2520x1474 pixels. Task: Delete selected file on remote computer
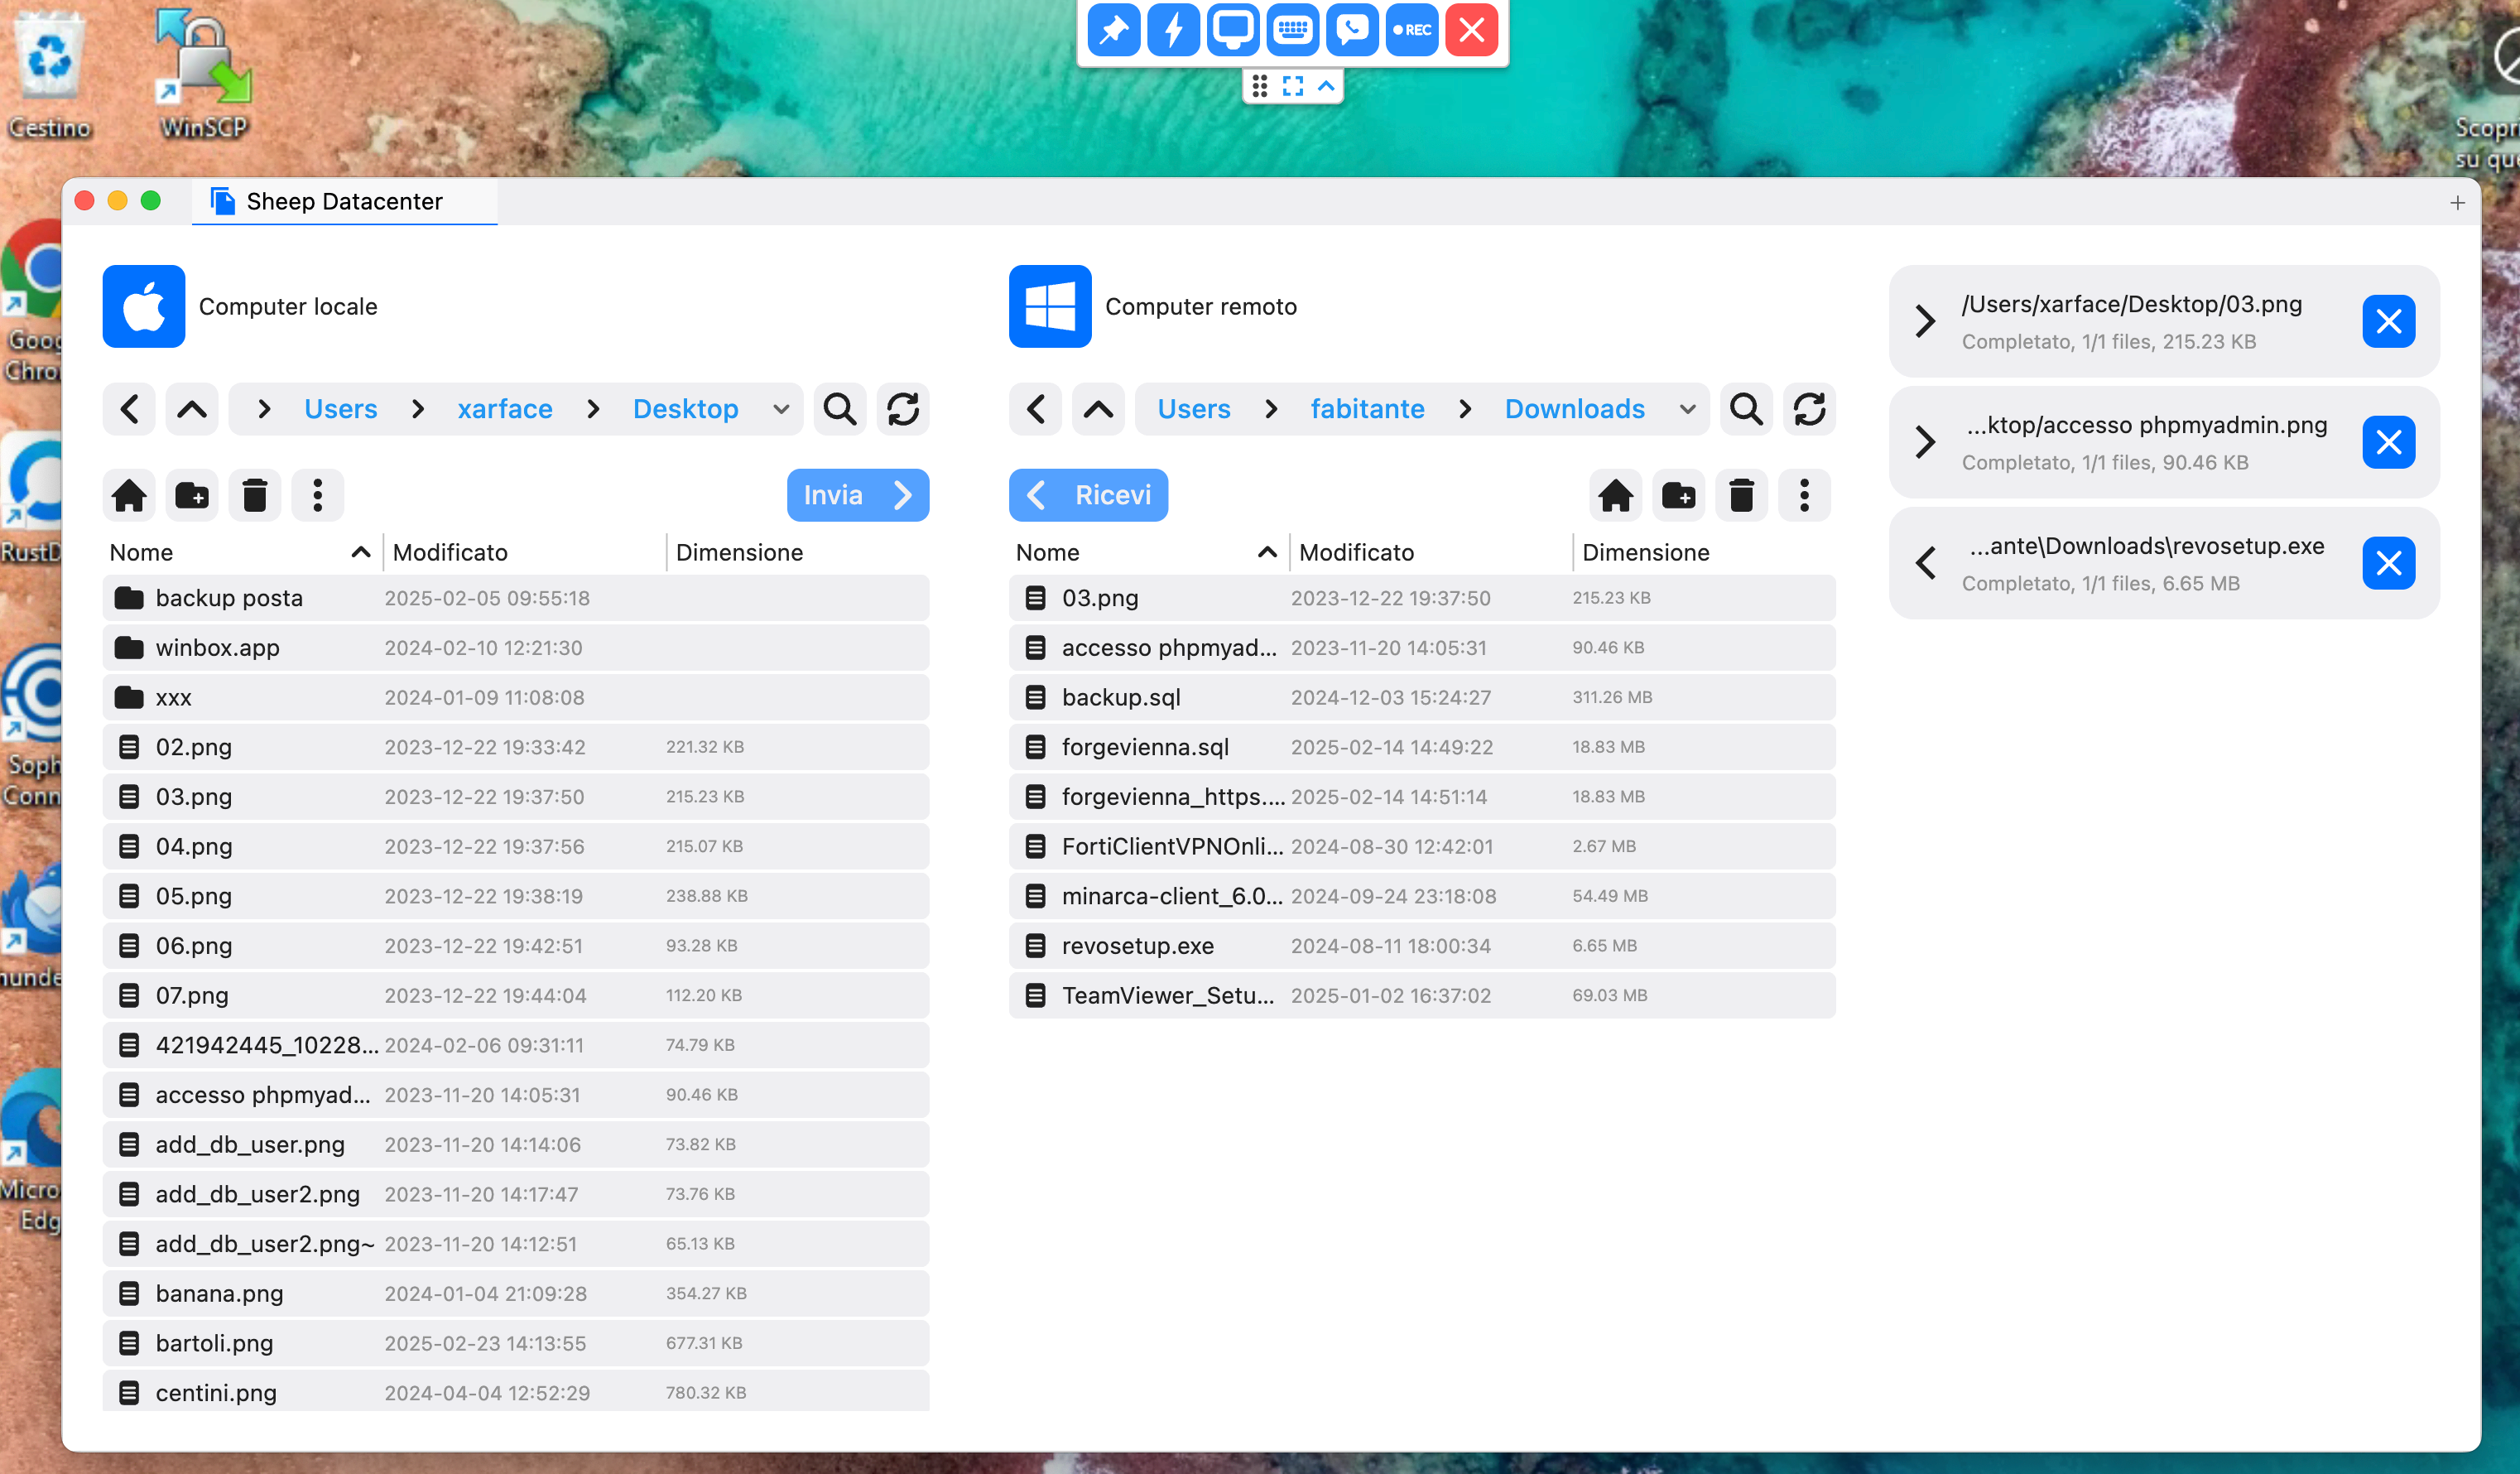click(x=1741, y=495)
